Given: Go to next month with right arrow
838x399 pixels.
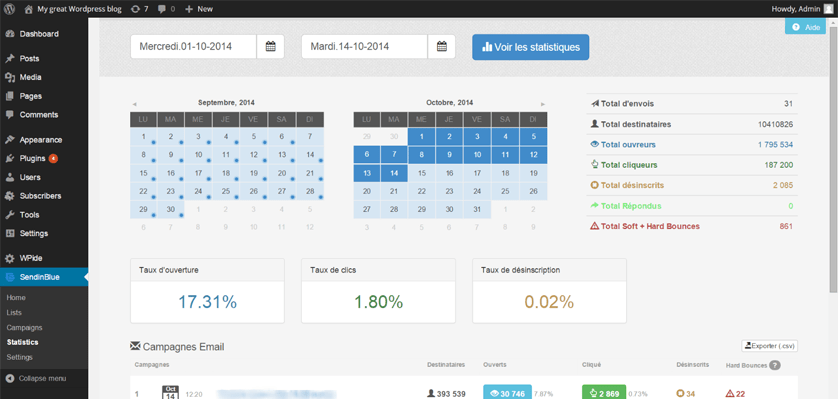Looking at the screenshot, I should point(543,104).
